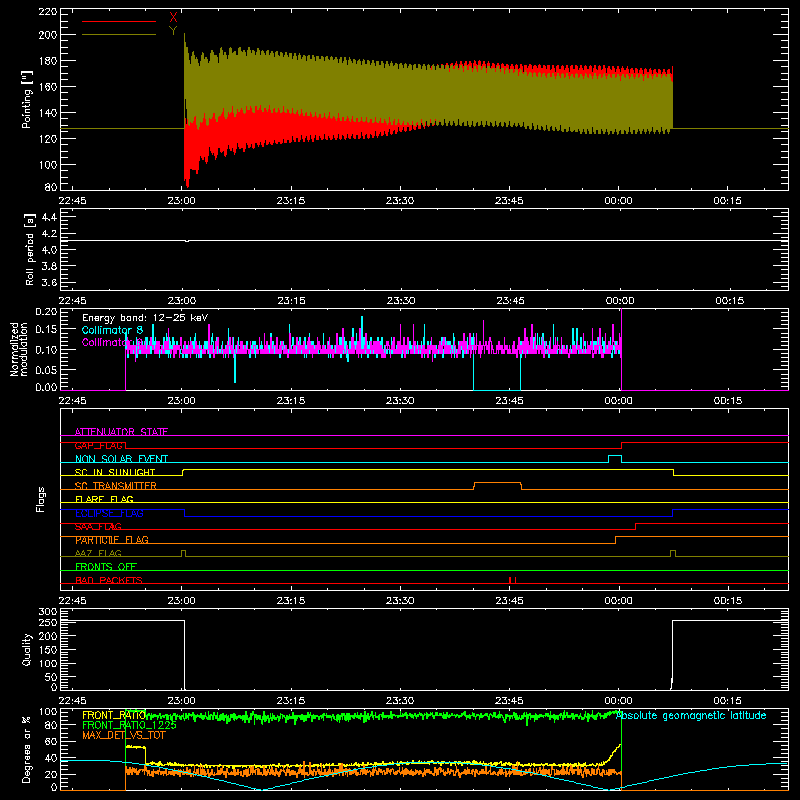Click the blue 'ECLIPSE_FLAG' label
800x800 pixels.
point(109,513)
